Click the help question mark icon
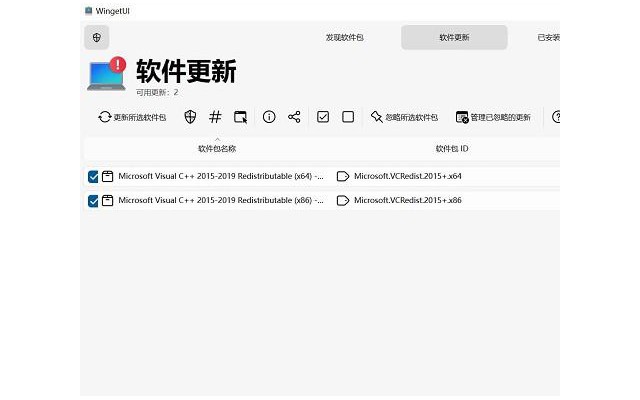The height and width of the screenshot is (400, 640). [556, 117]
